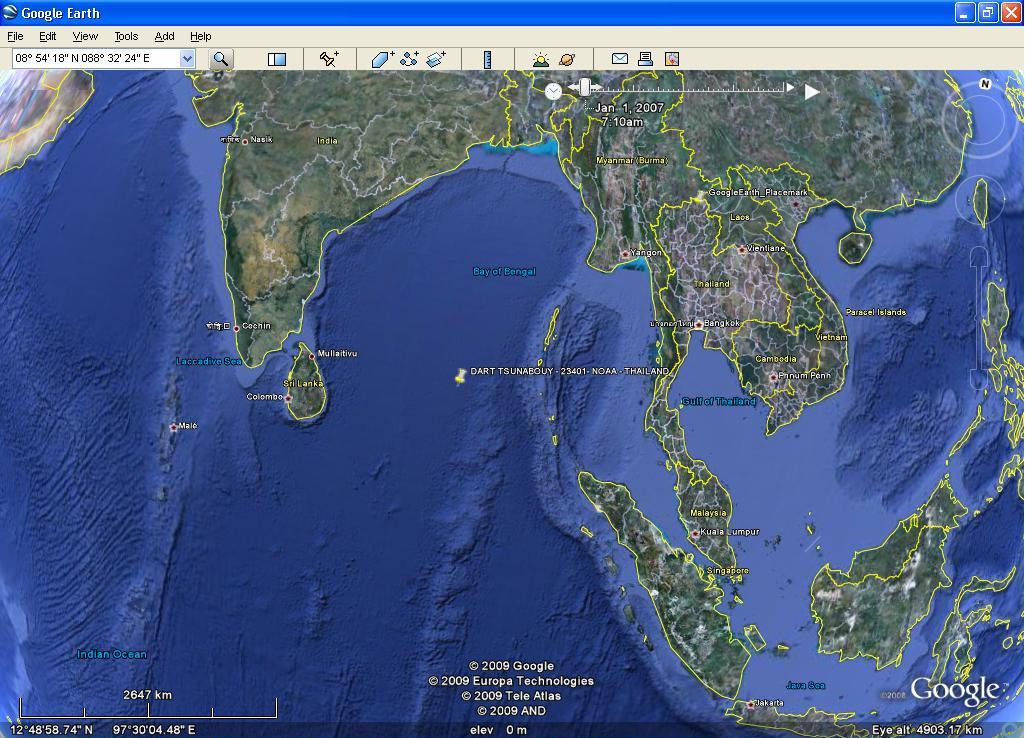Click the Paracel Islands label

click(x=876, y=312)
